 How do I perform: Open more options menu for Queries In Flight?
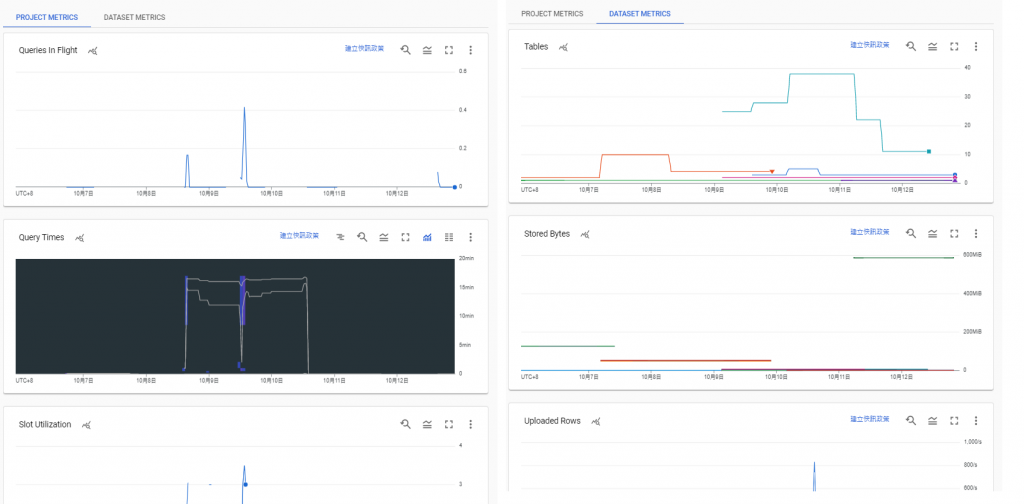pyautogui.click(x=470, y=50)
